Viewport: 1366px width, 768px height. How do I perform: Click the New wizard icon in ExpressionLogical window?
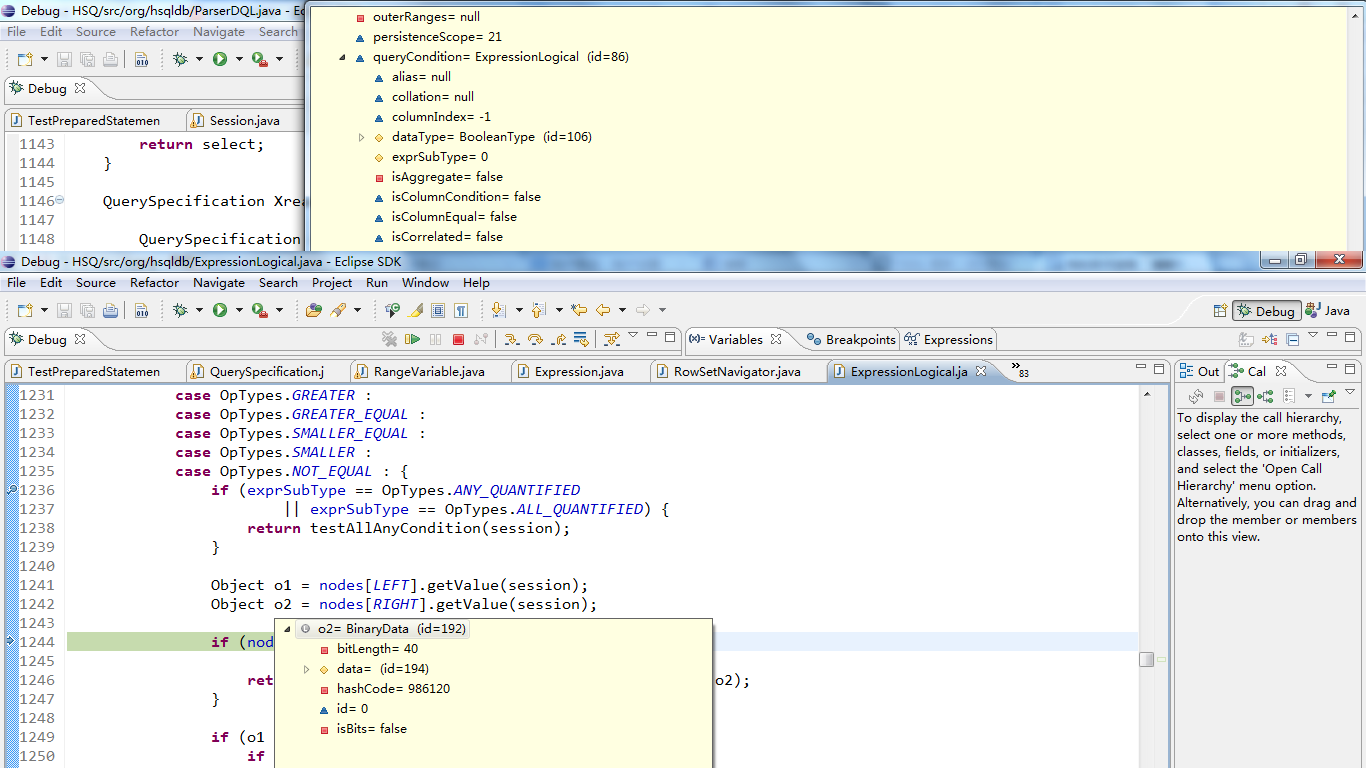click(24, 310)
